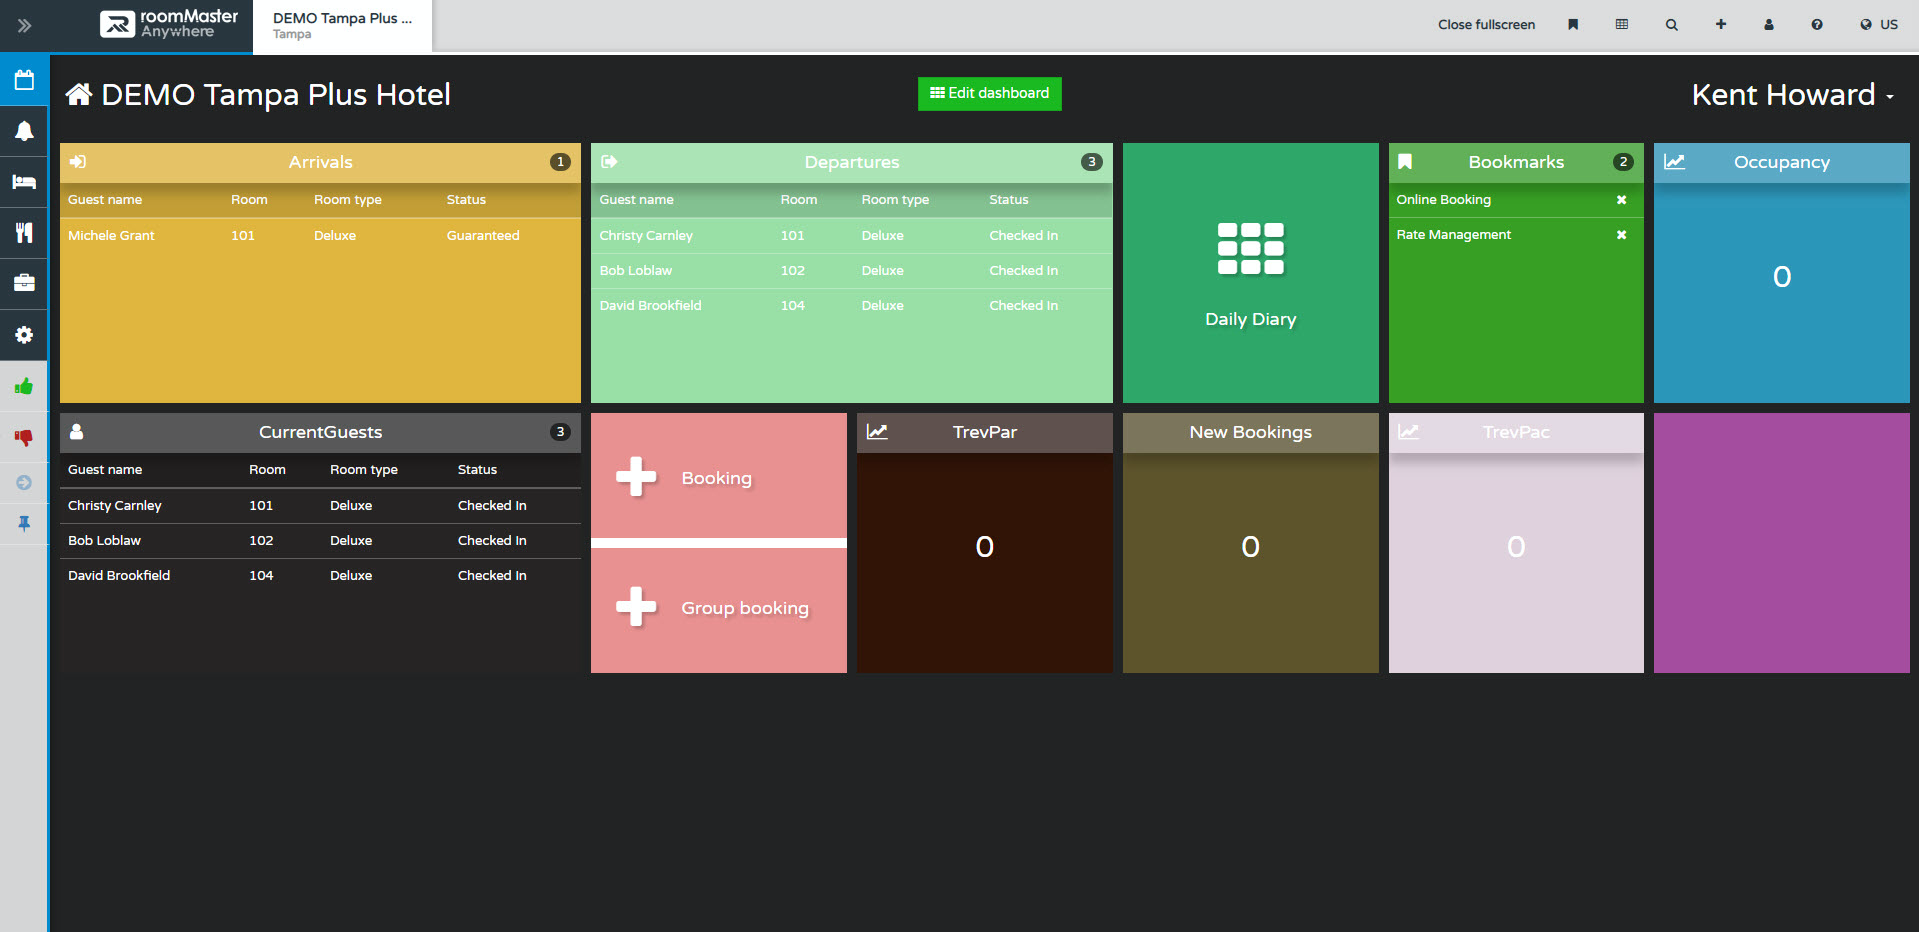Viewport: 1919px width, 932px height.
Task: Switch to the DEMO Tampa Plus tab
Action: pos(341,26)
